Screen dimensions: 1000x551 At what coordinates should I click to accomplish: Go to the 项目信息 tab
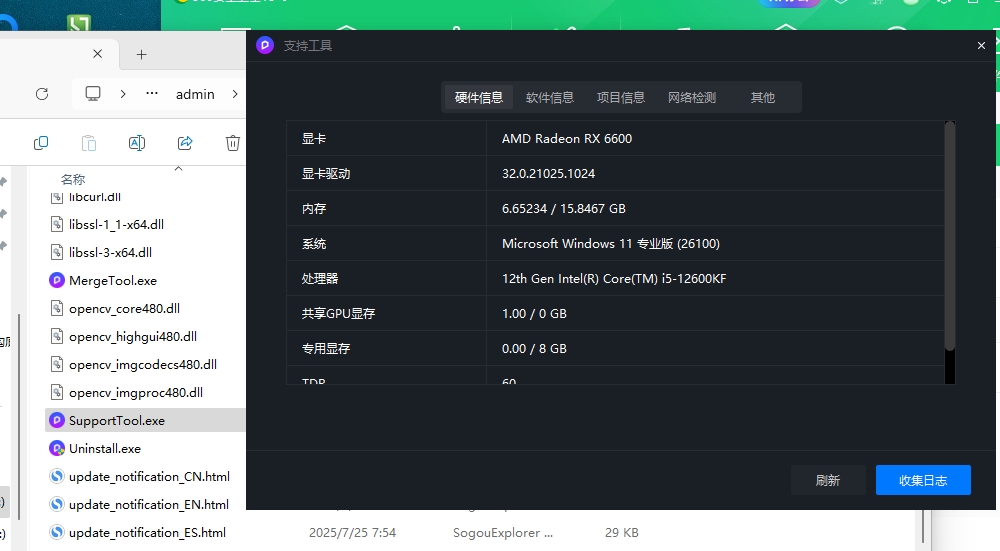point(621,97)
